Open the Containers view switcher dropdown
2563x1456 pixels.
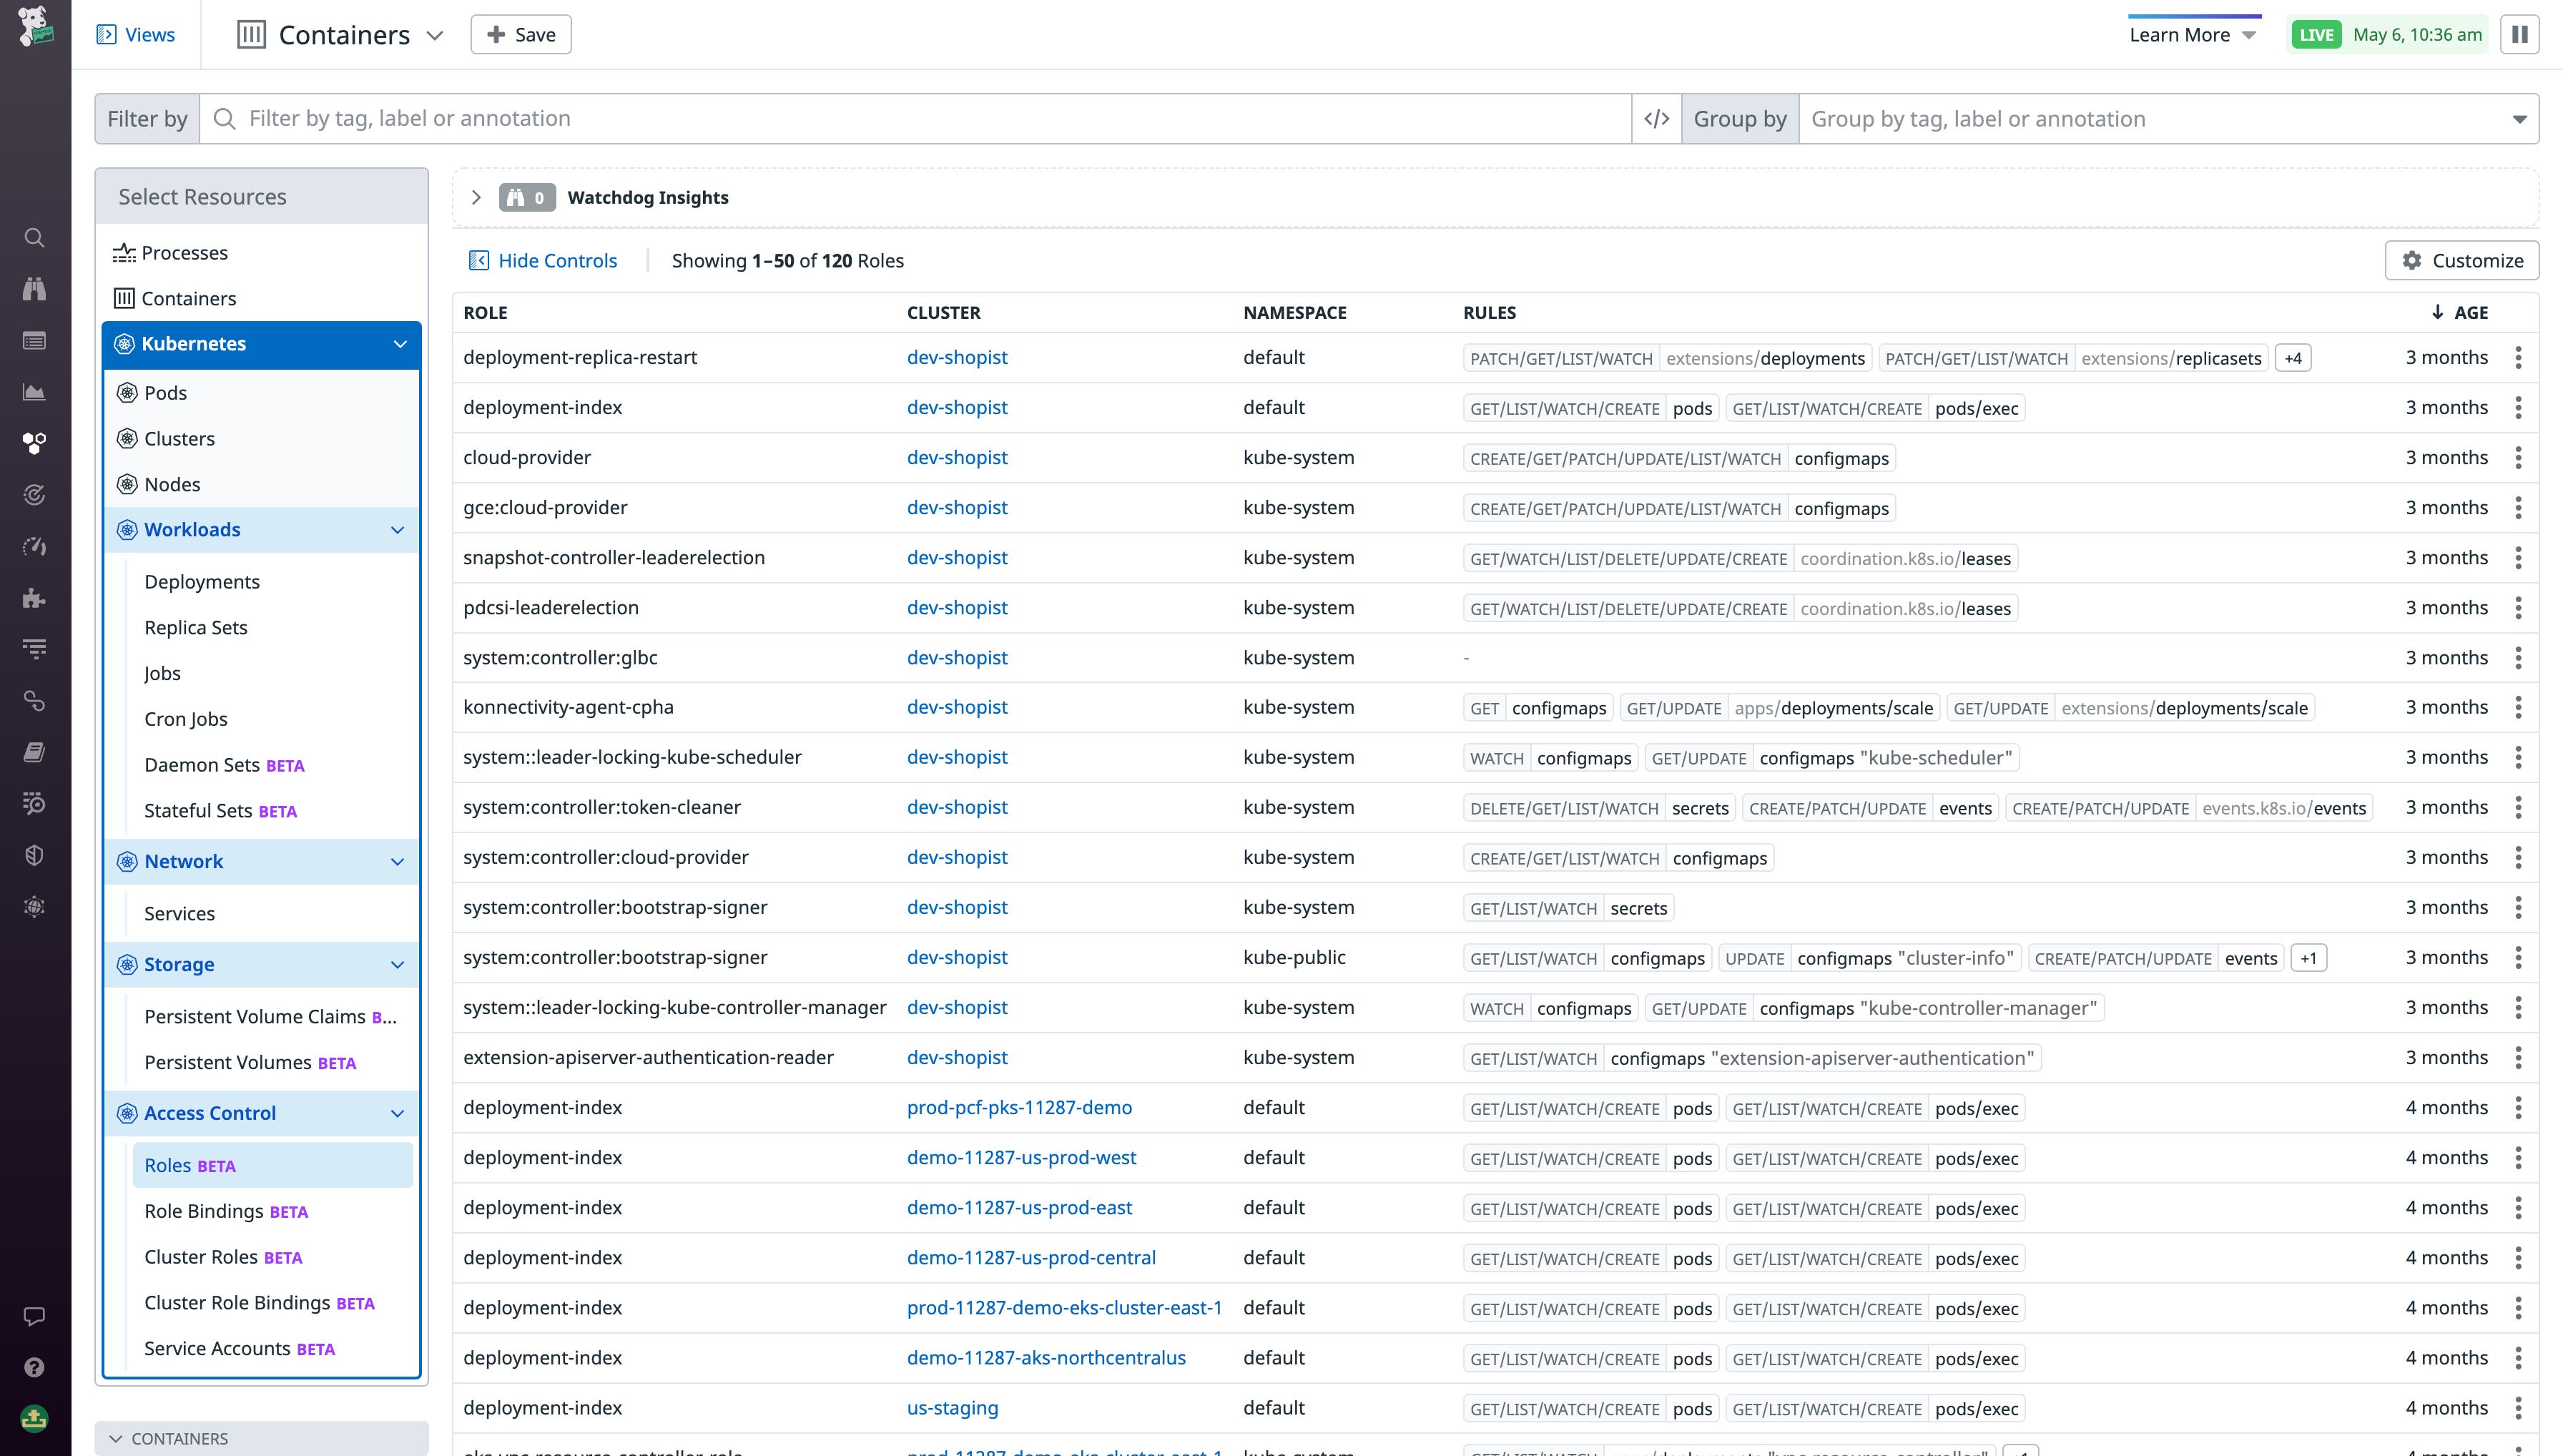point(435,35)
